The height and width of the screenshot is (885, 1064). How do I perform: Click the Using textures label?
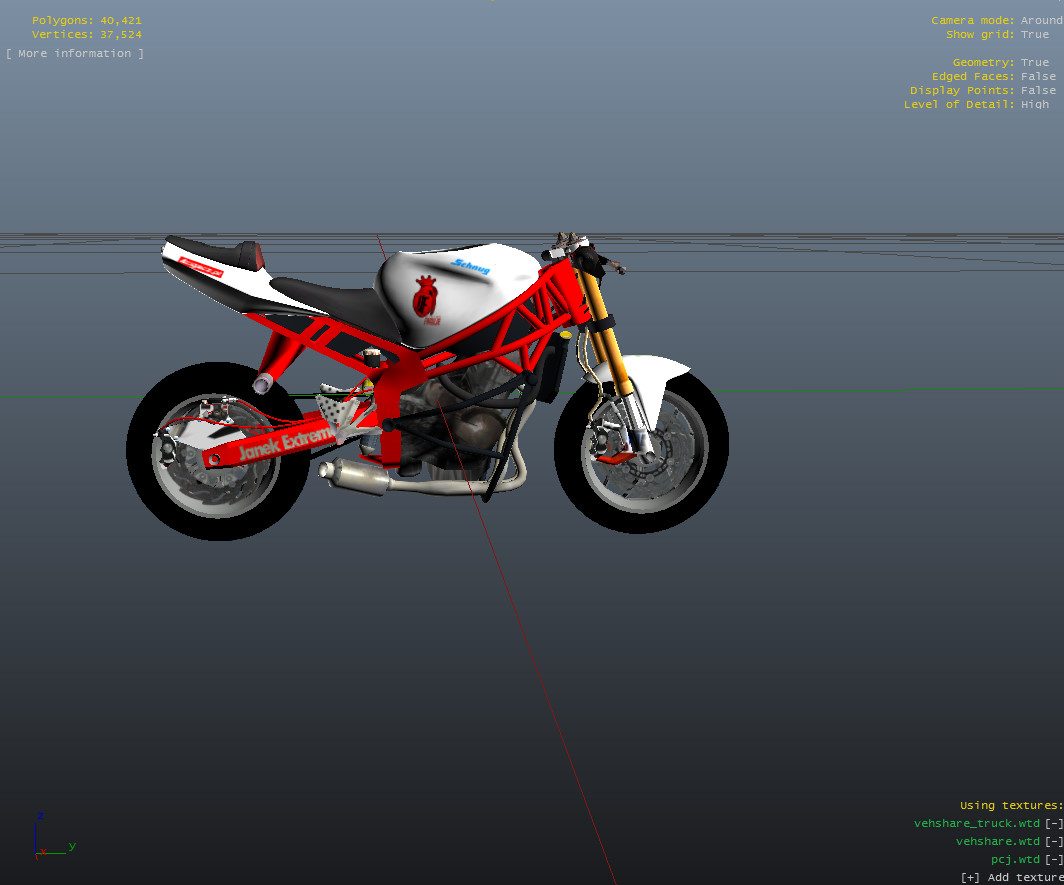[x=1011, y=806]
